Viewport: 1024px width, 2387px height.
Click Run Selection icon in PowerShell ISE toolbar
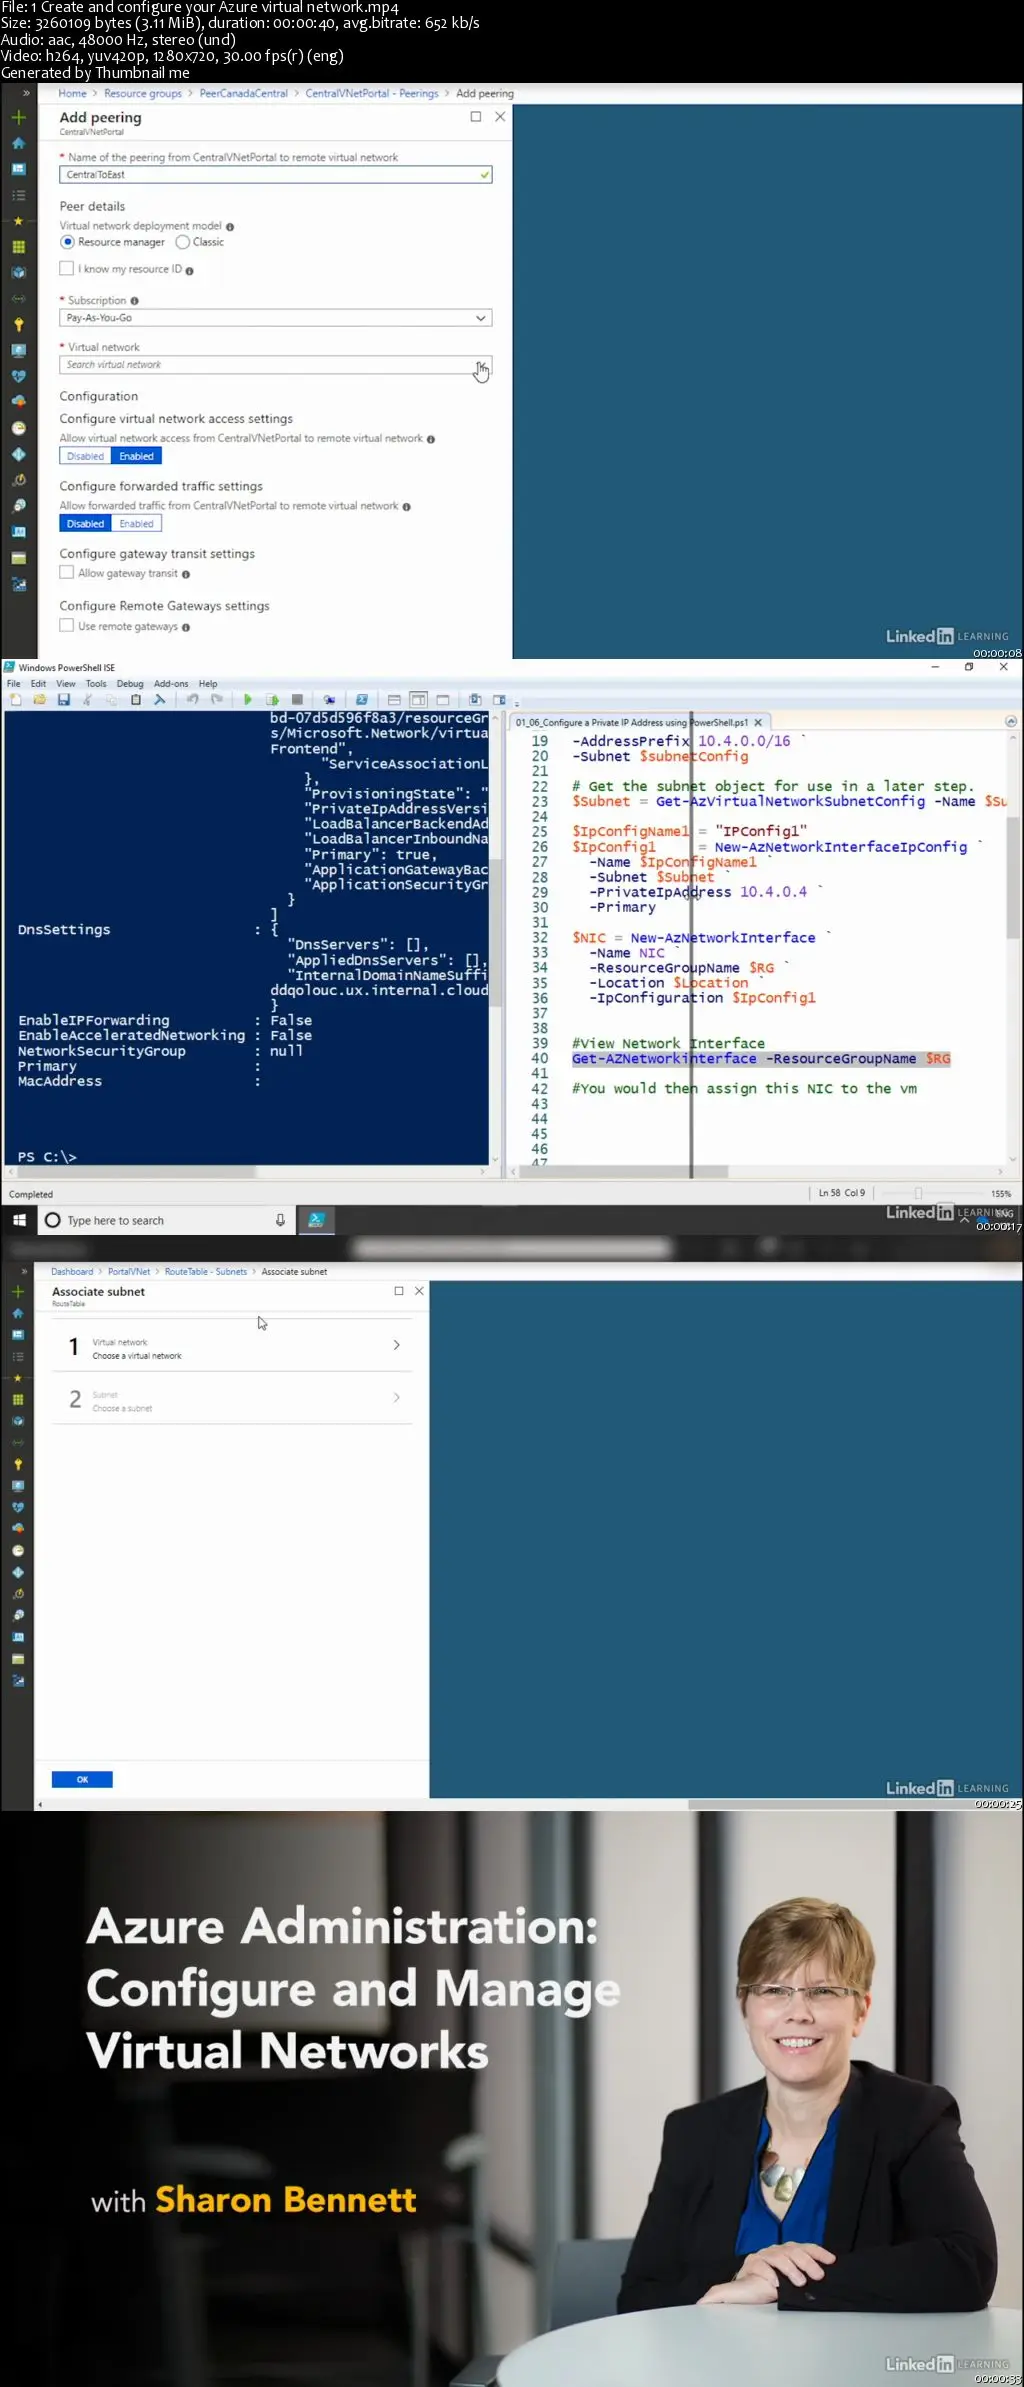point(272,700)
